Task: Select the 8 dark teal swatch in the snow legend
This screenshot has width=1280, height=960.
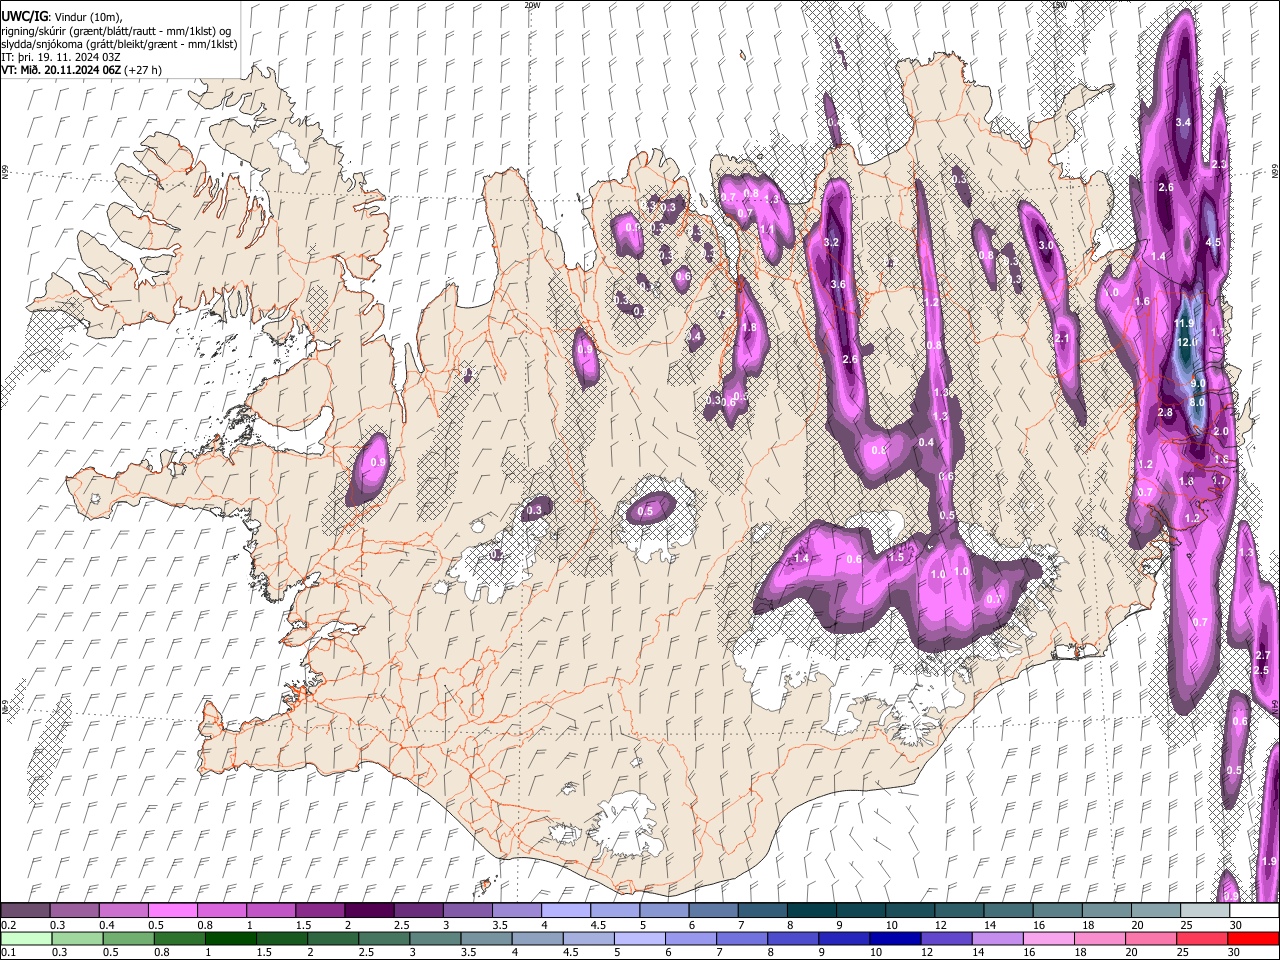Action: click(810, 911)
